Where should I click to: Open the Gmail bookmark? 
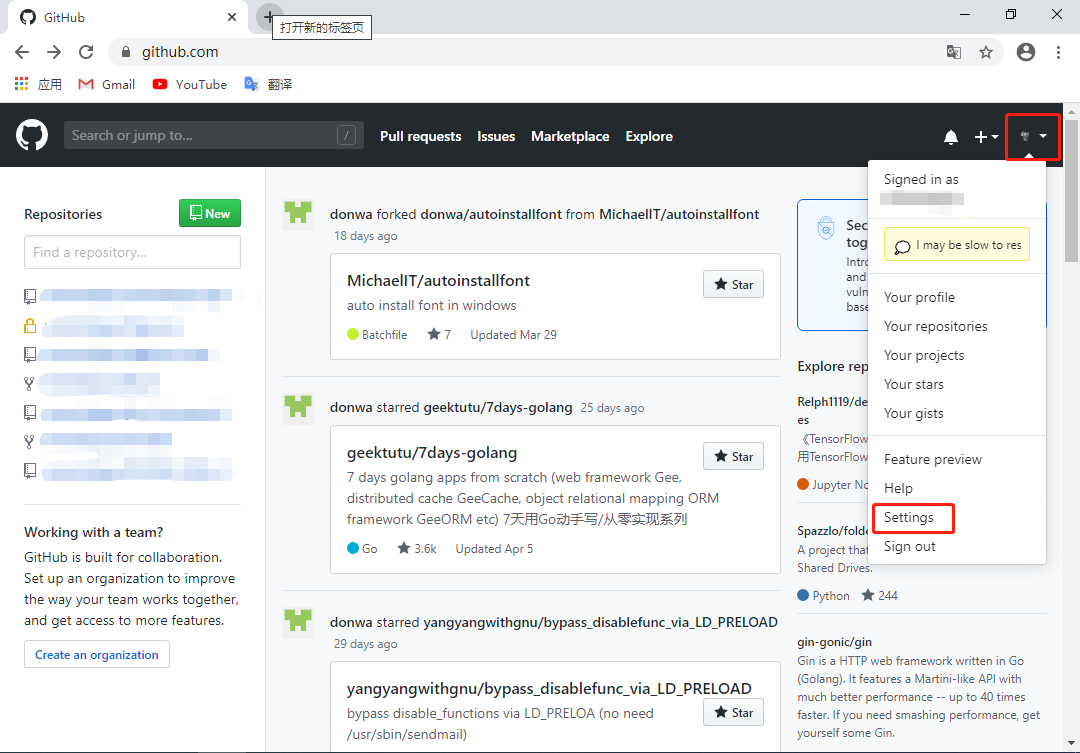(107, 84)
